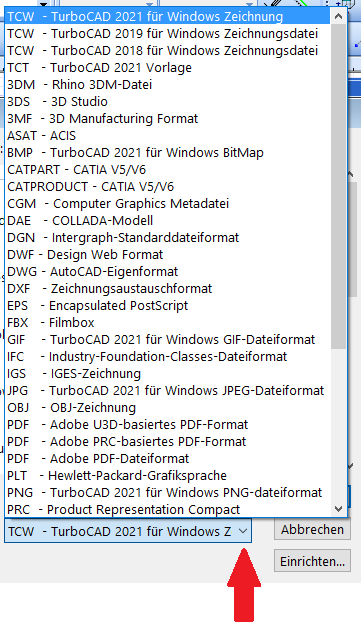Choose FBX Filmbox format
Viewport: 361px width, 629px height.
click(x=168, y=323)
